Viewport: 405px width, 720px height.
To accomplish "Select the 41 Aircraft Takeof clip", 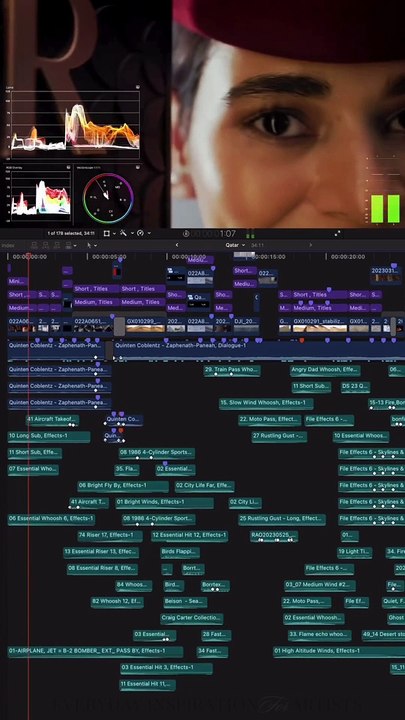I will (x=52, y=420).
